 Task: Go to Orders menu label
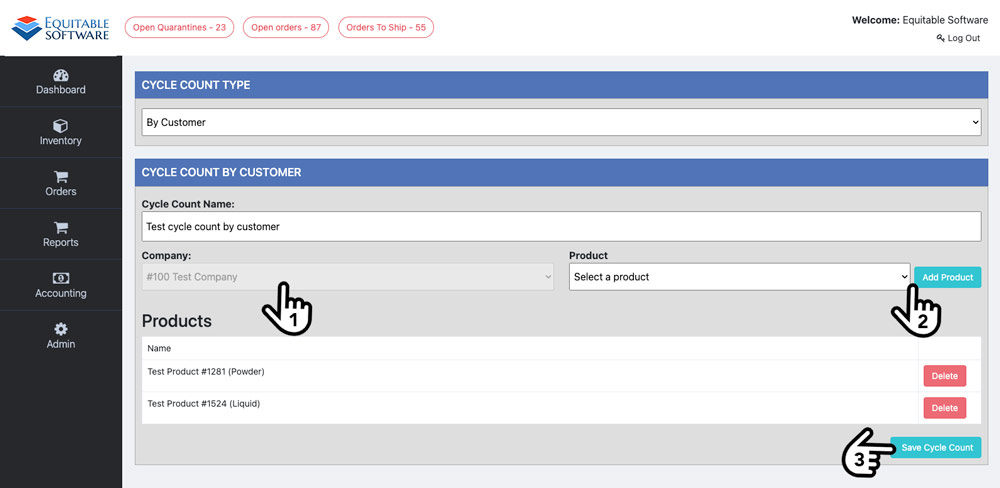[x=61, y=191]
